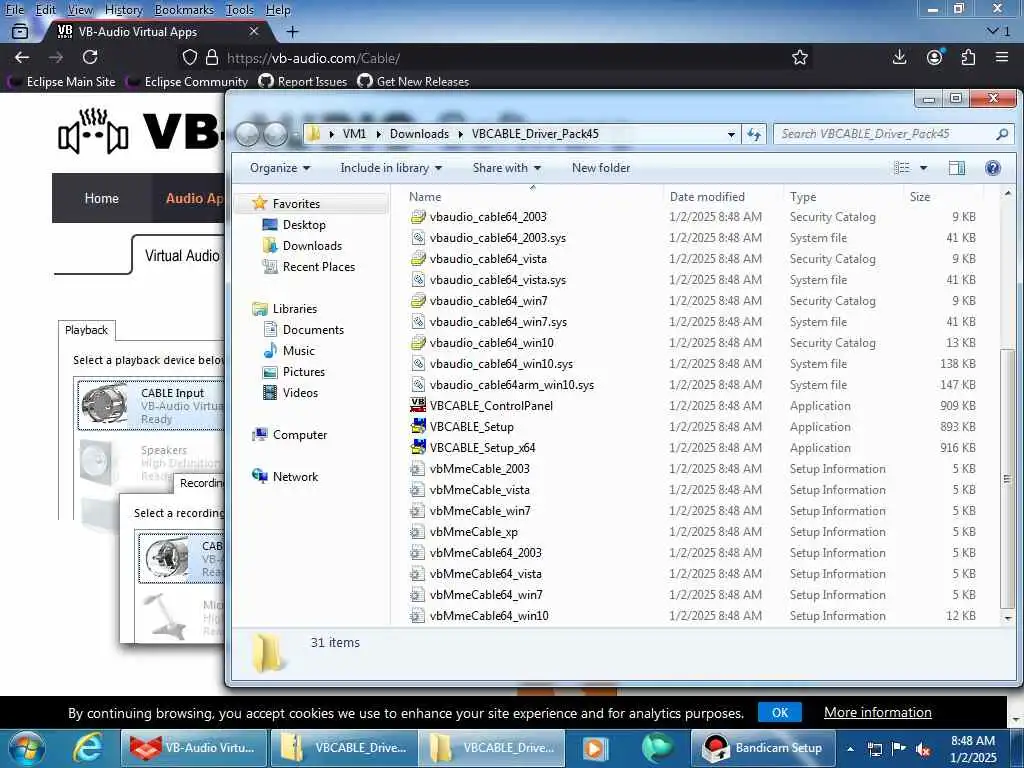The width and height of the screenshot is (1024, 768).
Task: Open Get New Releases bookmark
Action: click(413, 82)
